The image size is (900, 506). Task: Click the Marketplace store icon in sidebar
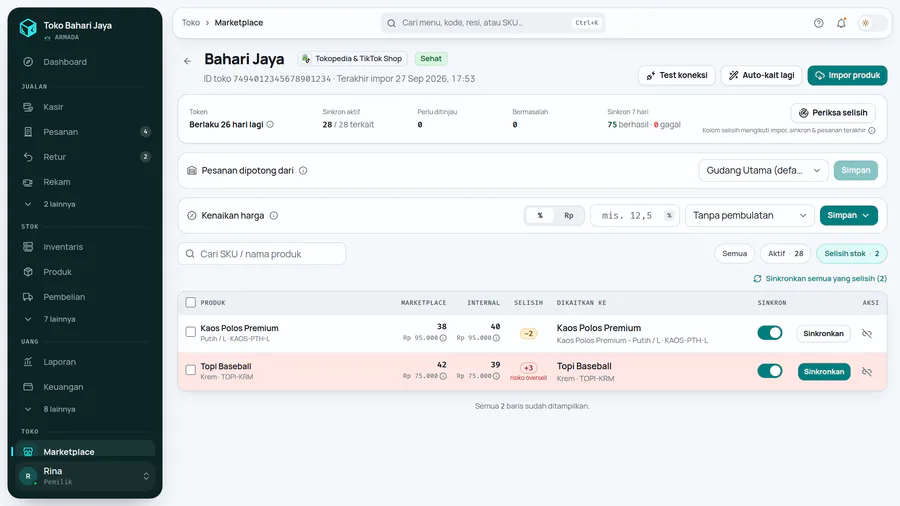click(x=28, y=452)
